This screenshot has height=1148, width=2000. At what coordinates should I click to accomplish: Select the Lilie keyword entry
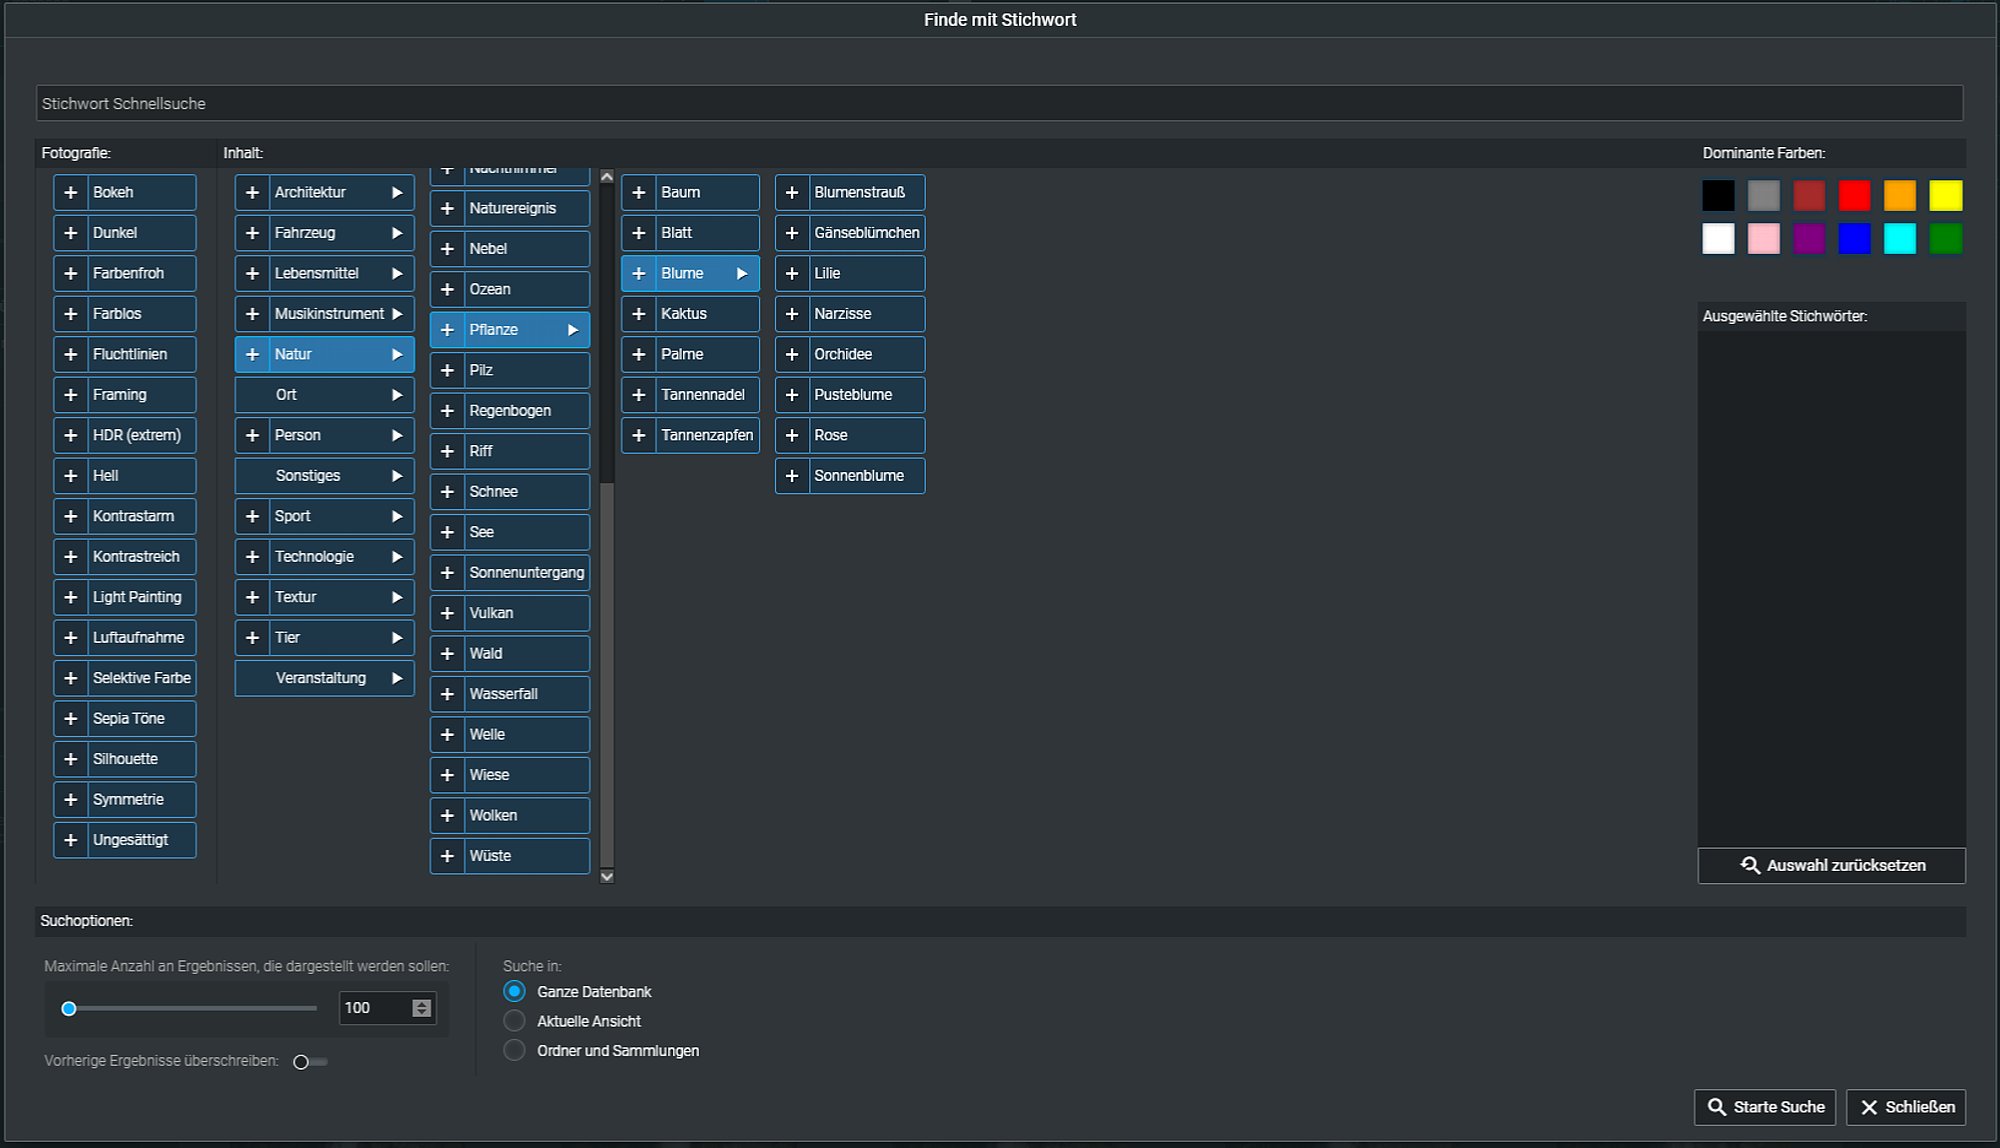pos(850,273)
